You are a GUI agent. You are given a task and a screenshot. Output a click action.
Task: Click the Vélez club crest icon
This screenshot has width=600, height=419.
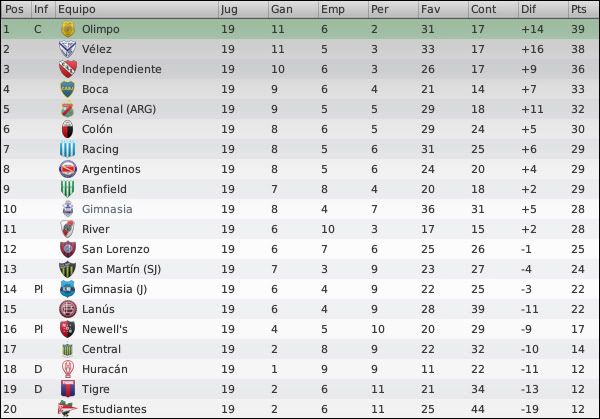[x=68, y=49]
